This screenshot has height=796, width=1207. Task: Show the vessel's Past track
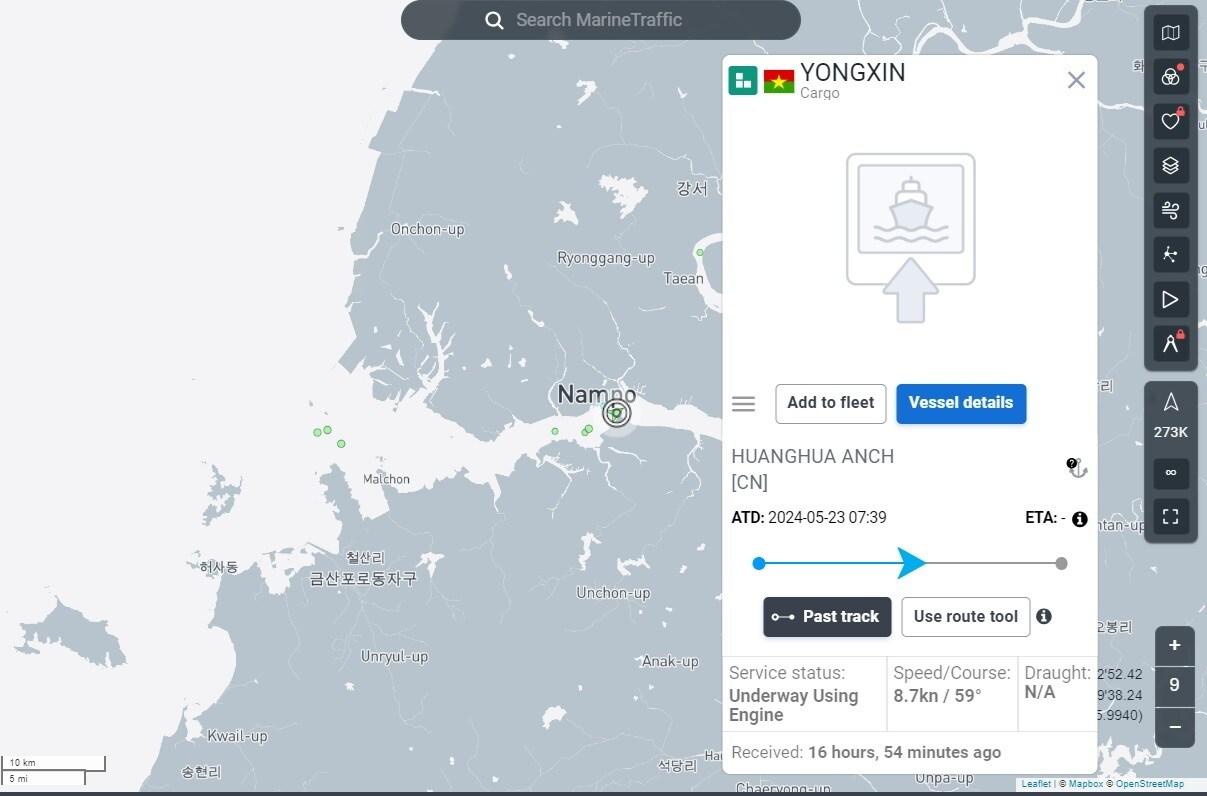826,617
